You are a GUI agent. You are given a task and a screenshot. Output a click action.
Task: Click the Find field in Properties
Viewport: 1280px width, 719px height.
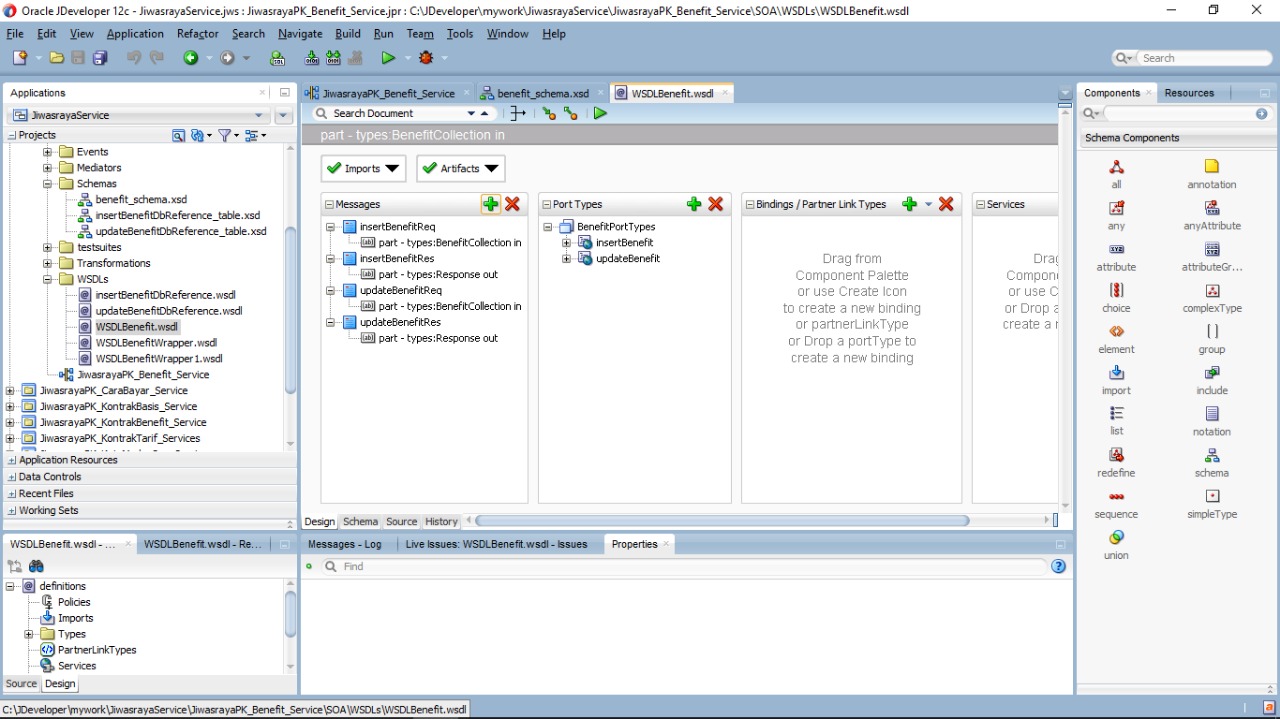[x=693, y=566]
